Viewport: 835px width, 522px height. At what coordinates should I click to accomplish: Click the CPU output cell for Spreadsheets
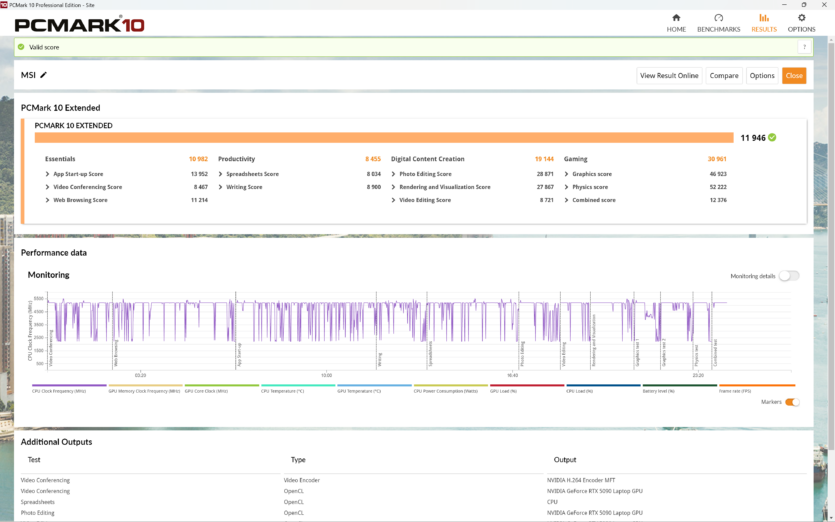(x=552, y=502)
